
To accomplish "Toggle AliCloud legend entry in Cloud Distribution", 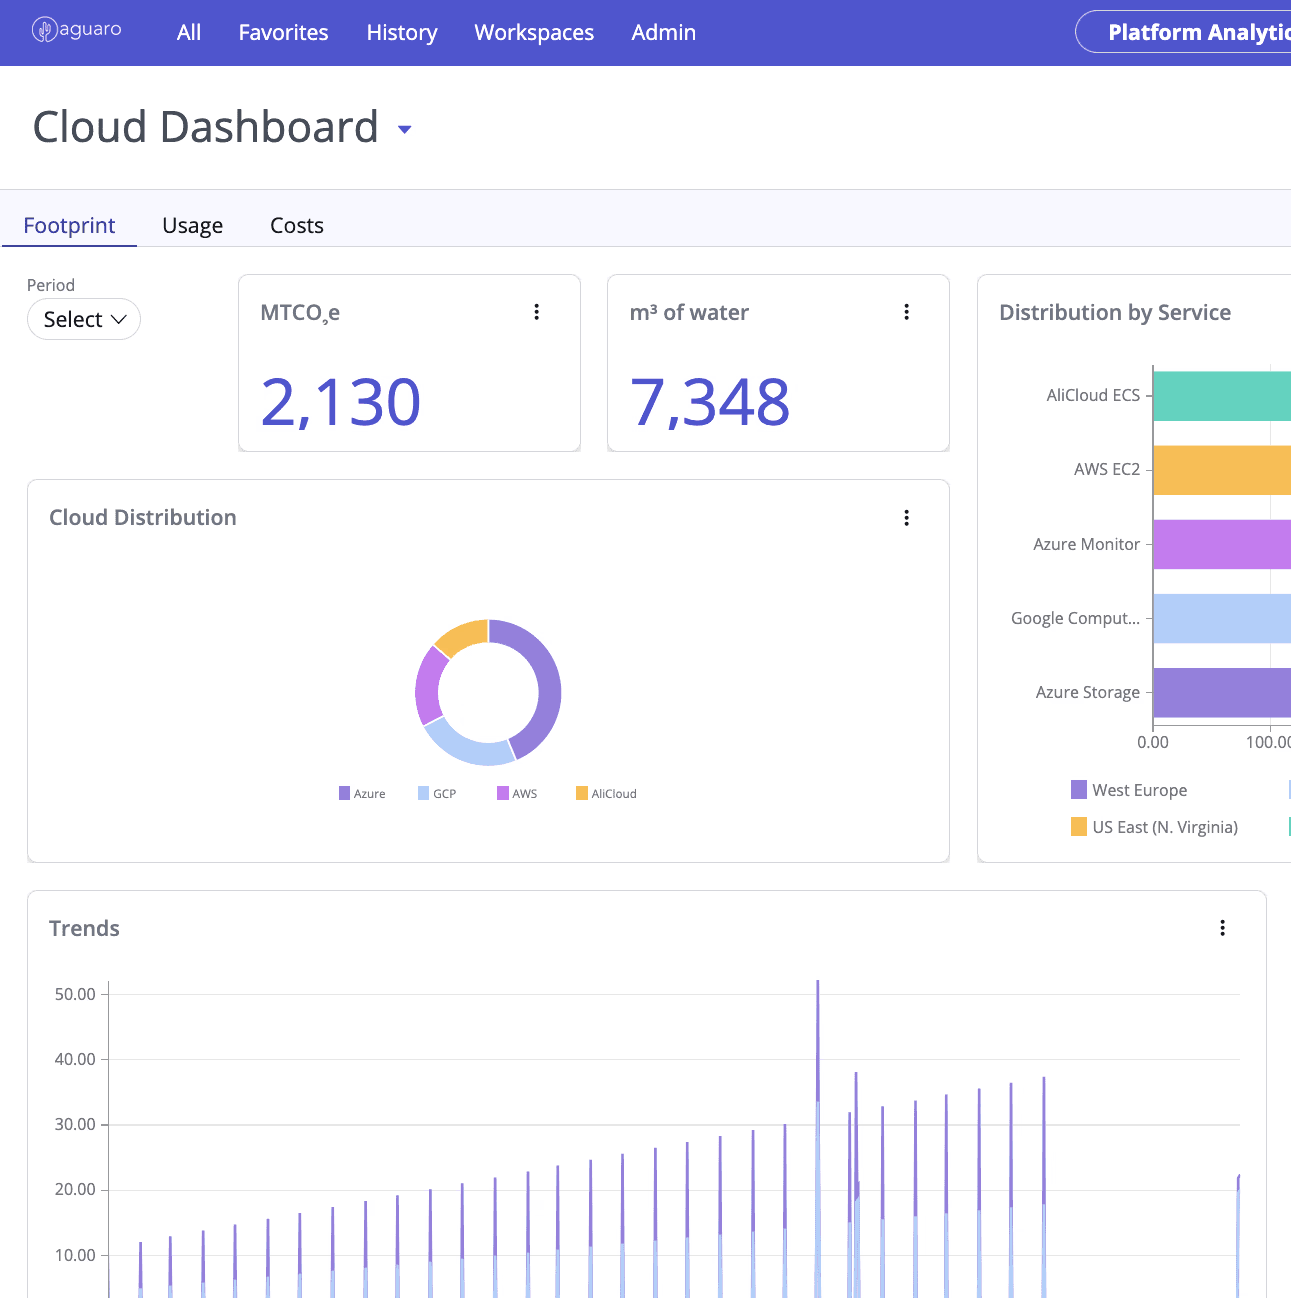I will (606, 793).
